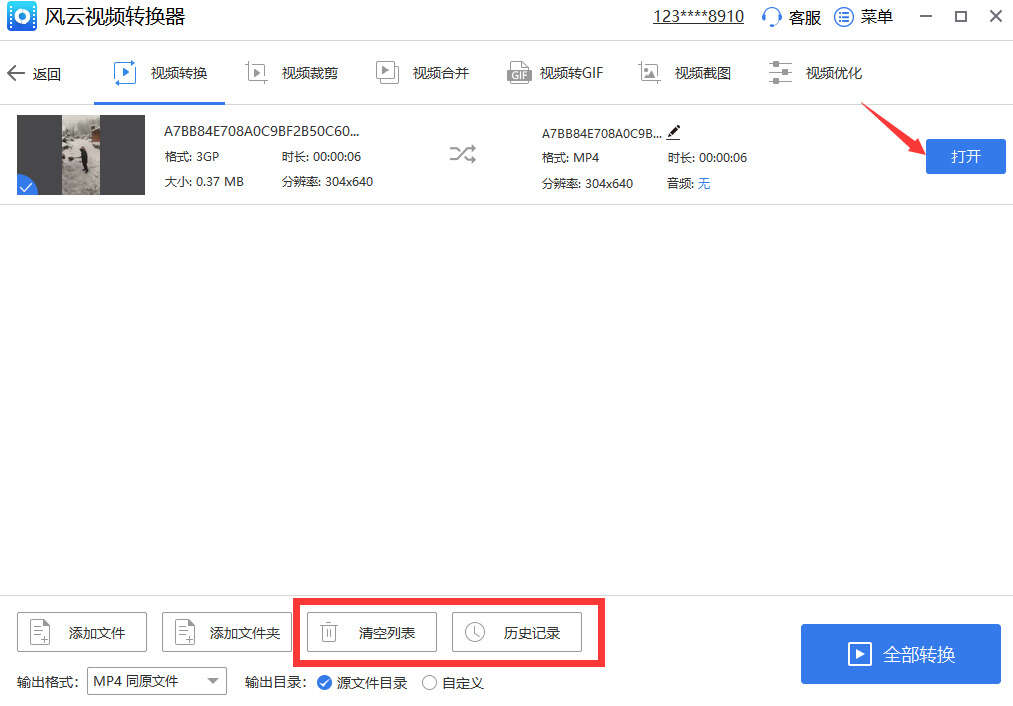1013x706 pixels.
Task: Click the 历史记录 button
Action: 517,632
